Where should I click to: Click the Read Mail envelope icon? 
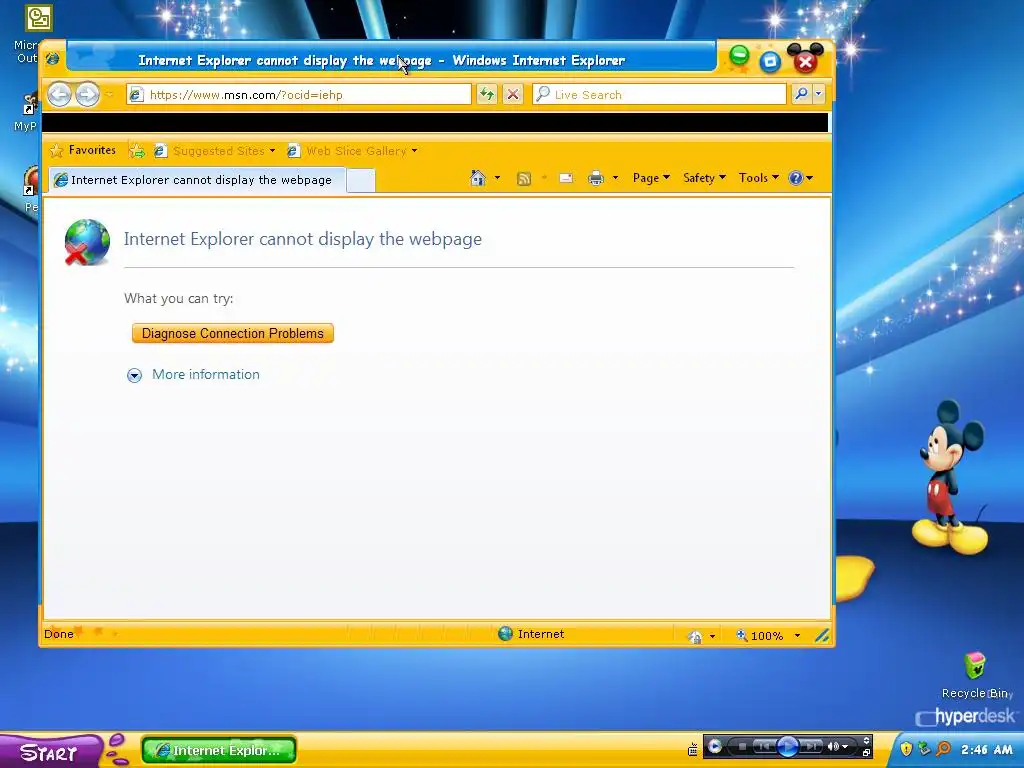(x=566, y=178)
